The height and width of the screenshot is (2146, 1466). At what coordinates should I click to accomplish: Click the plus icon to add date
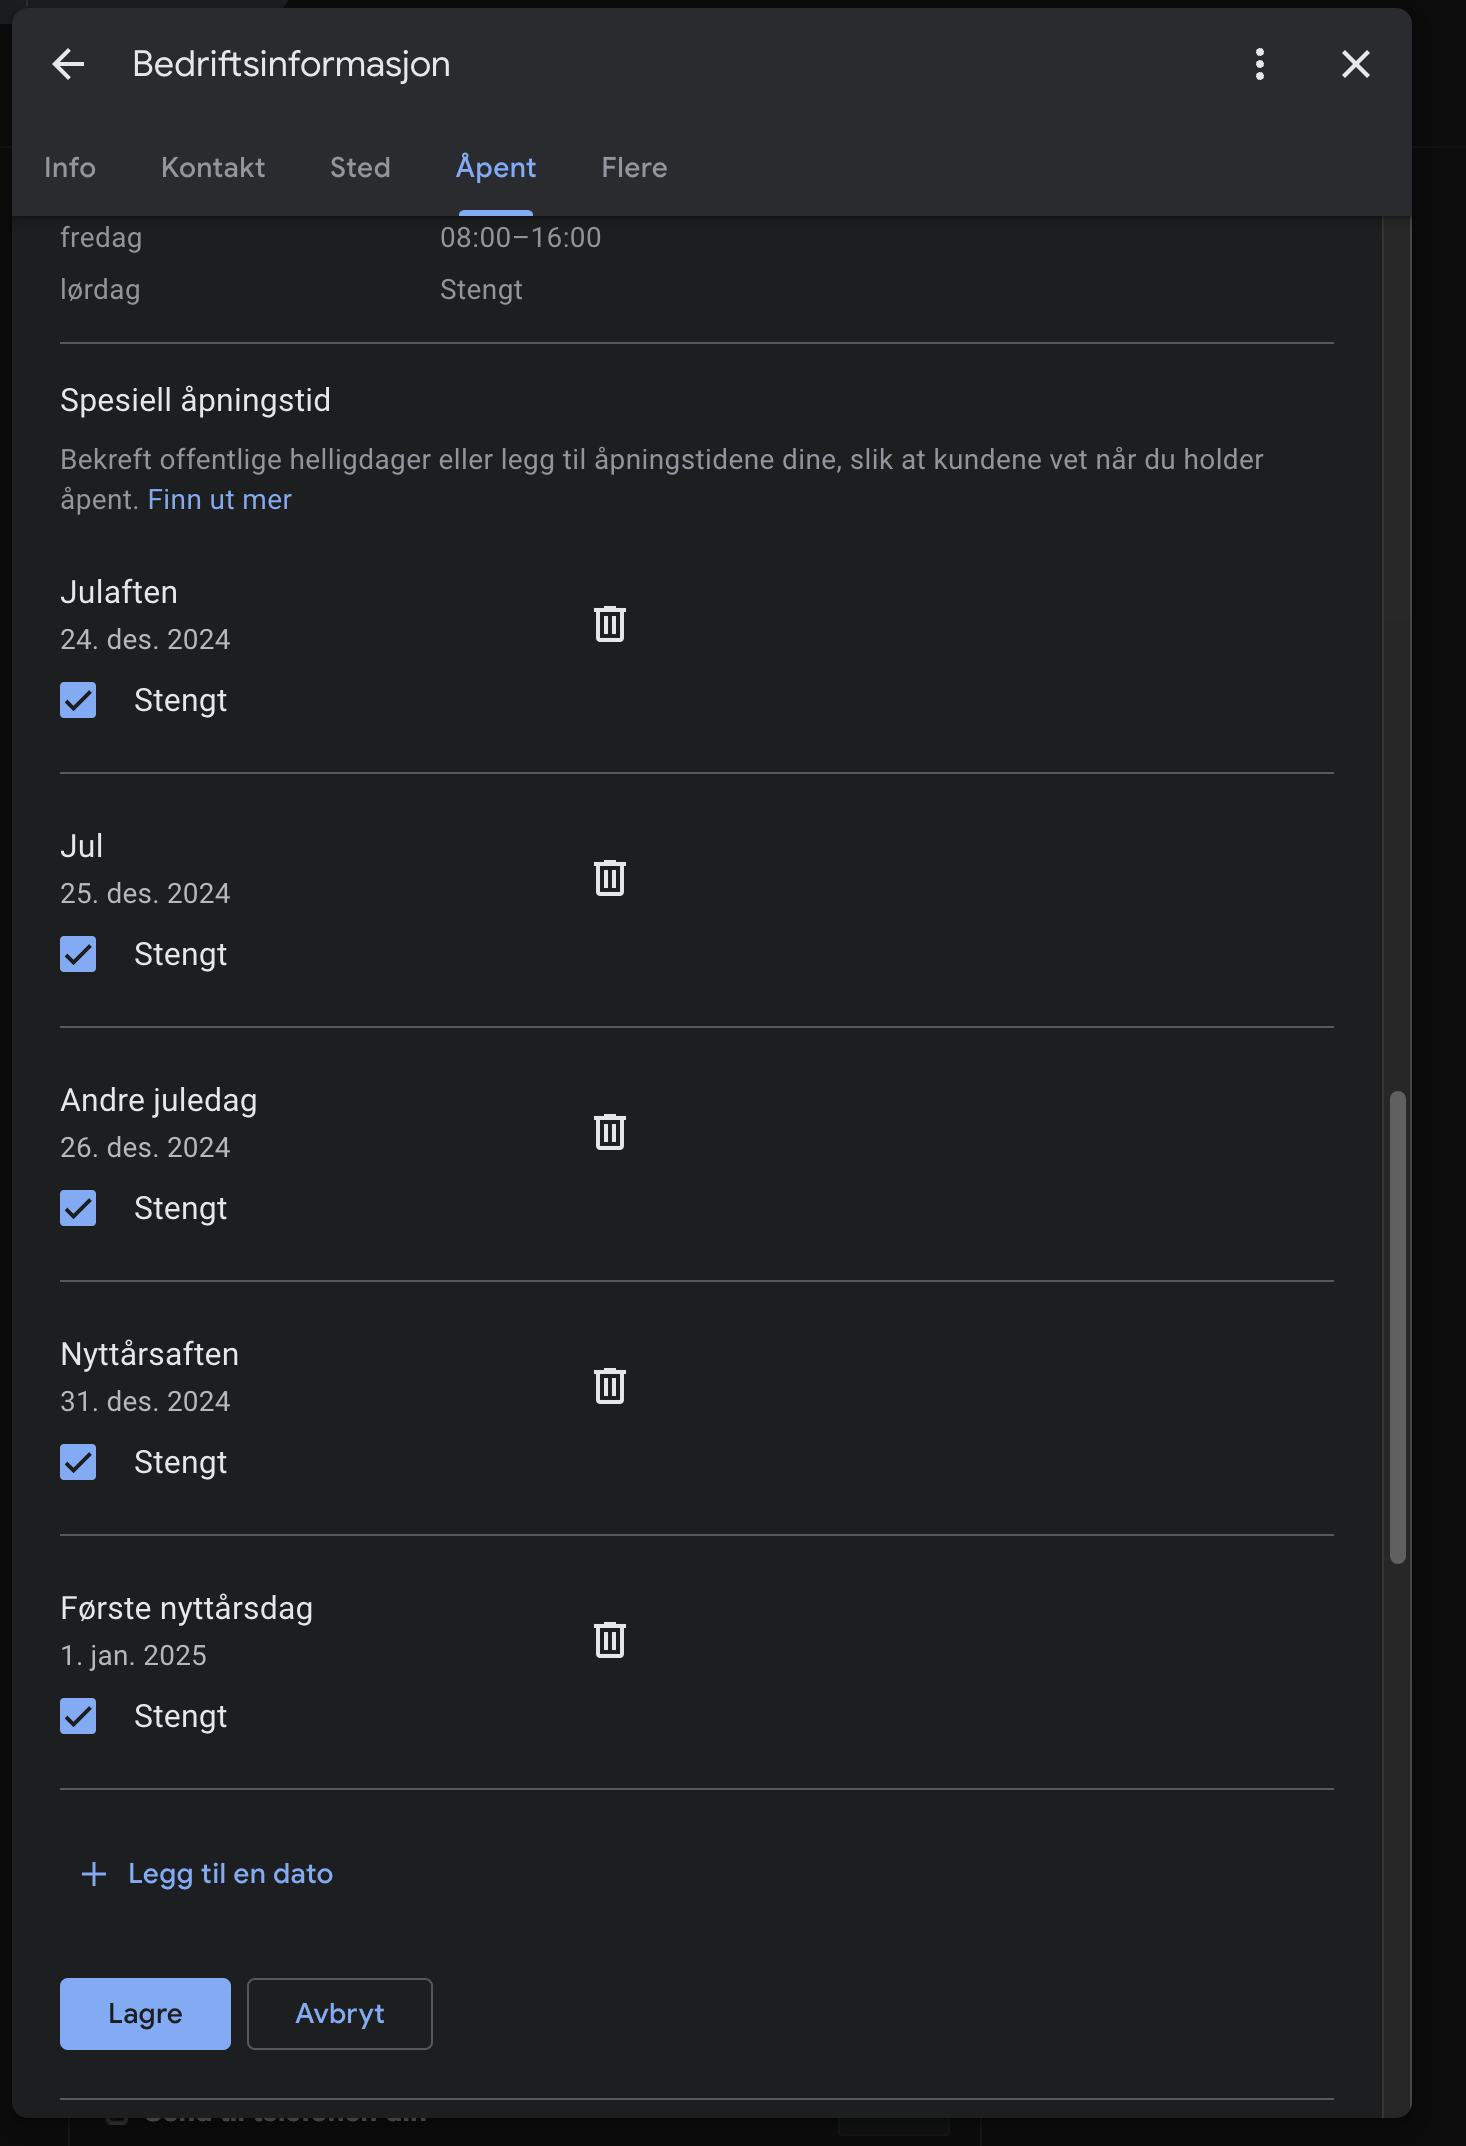pyautogui.click(x=94, y=1874)
